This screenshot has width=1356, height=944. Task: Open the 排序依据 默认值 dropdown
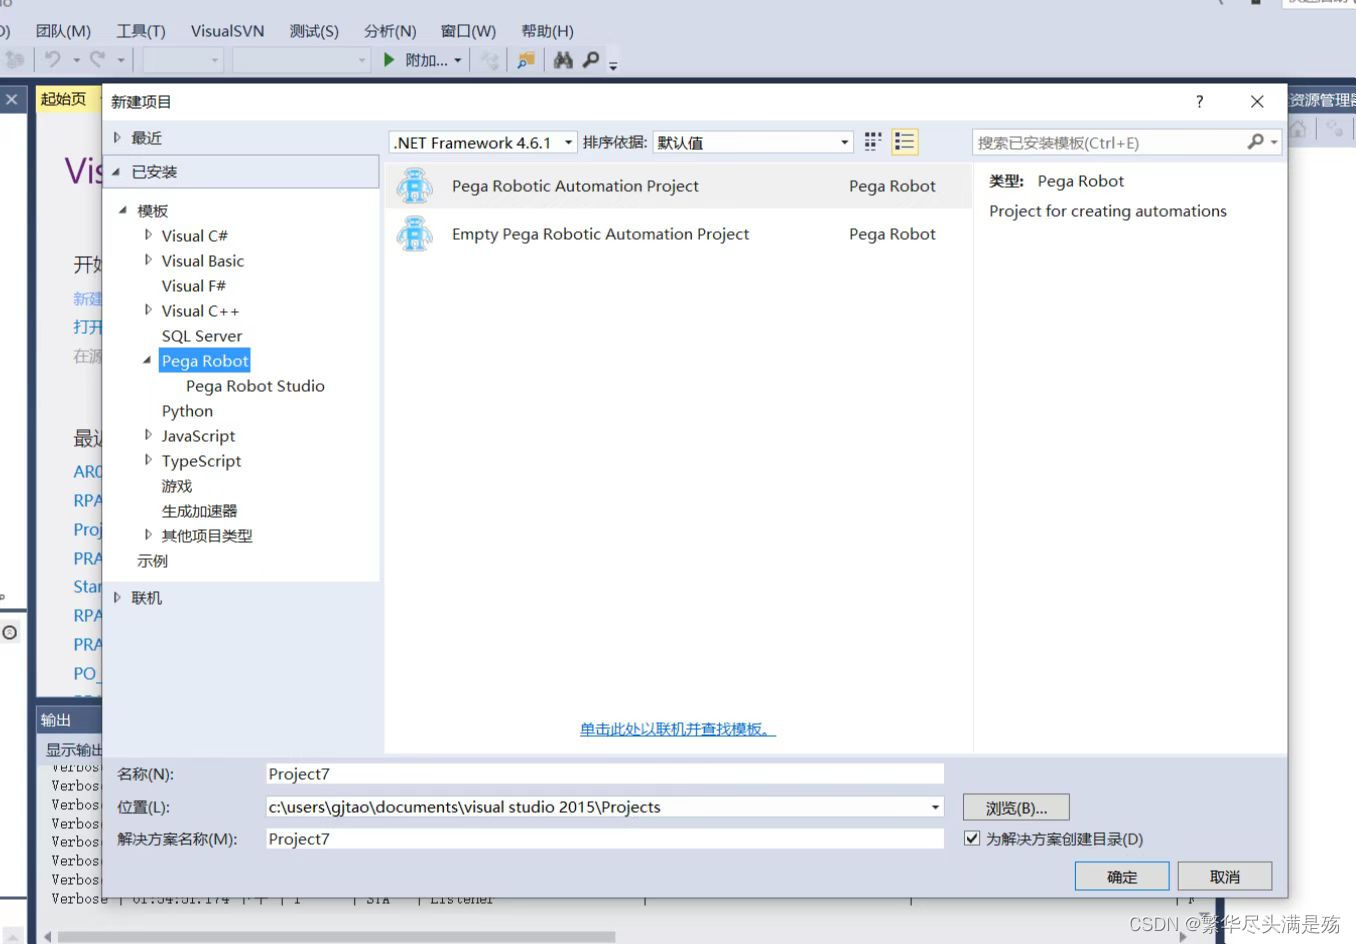coord(845,142)
